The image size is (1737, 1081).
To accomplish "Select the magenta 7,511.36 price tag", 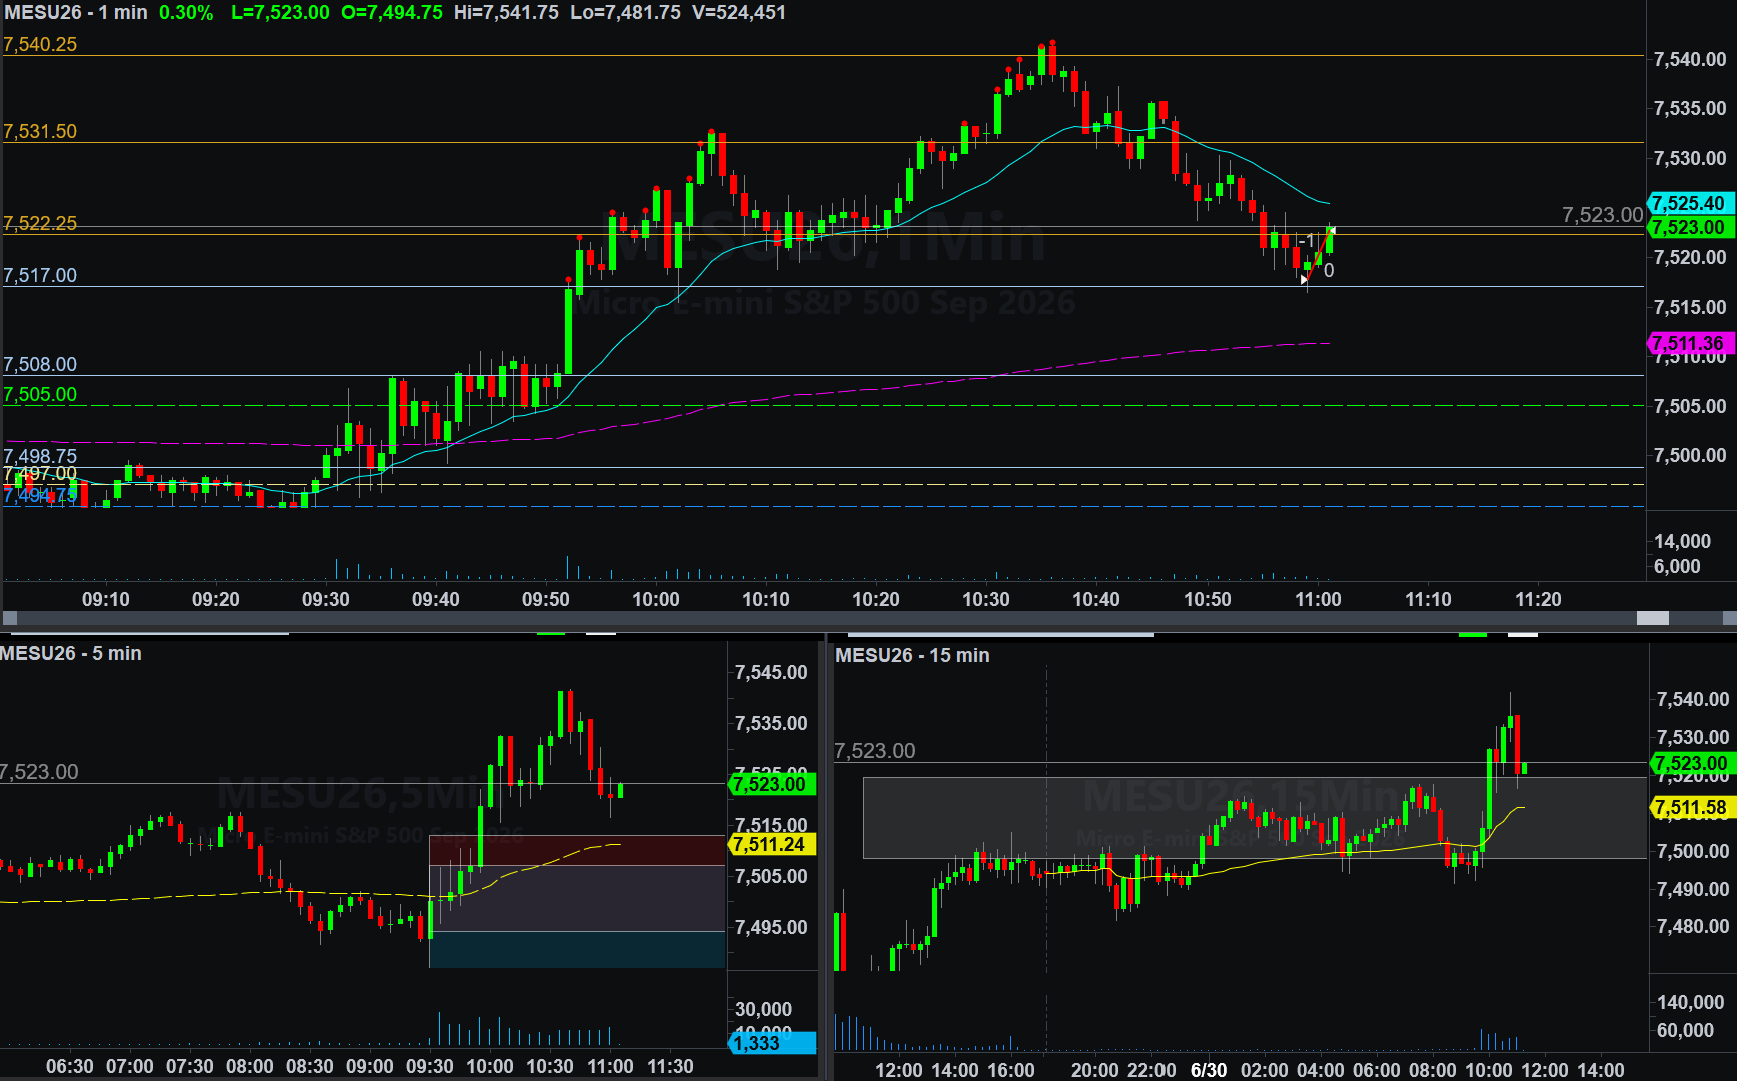I will coord(1690,343).
